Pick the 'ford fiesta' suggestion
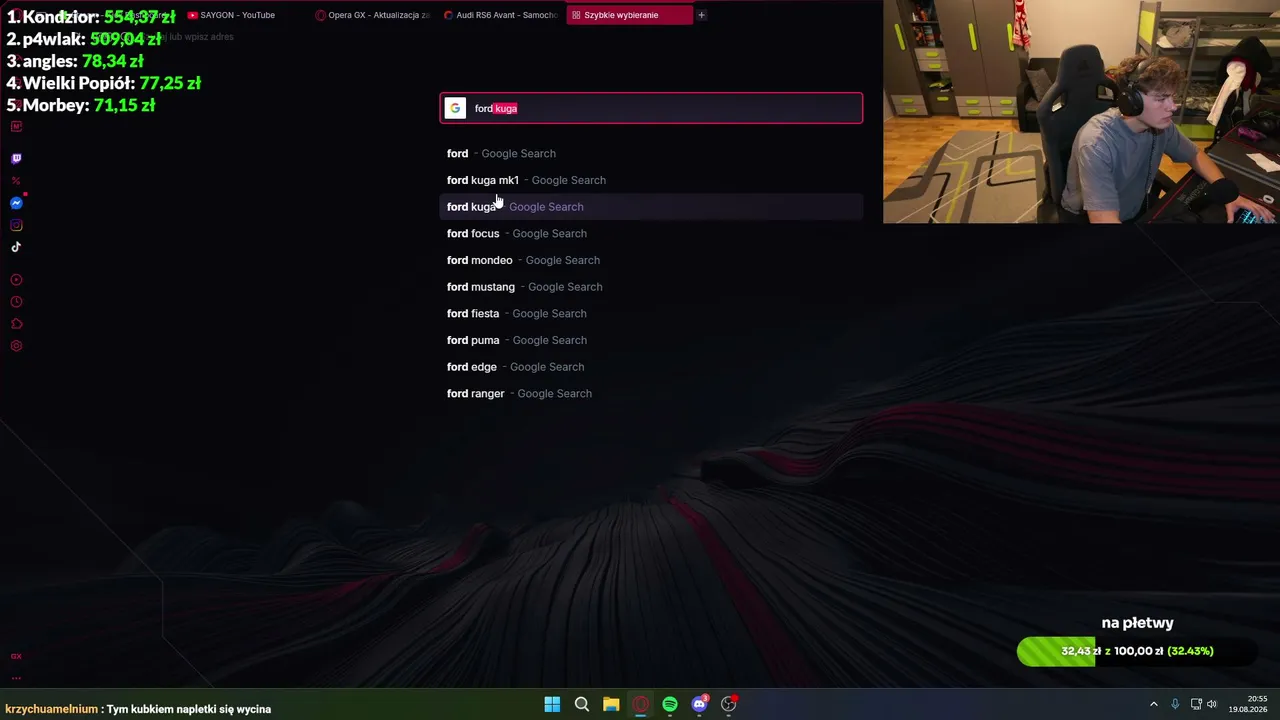The width and height of the screenshot is (1280, 720). click(651, 313)
